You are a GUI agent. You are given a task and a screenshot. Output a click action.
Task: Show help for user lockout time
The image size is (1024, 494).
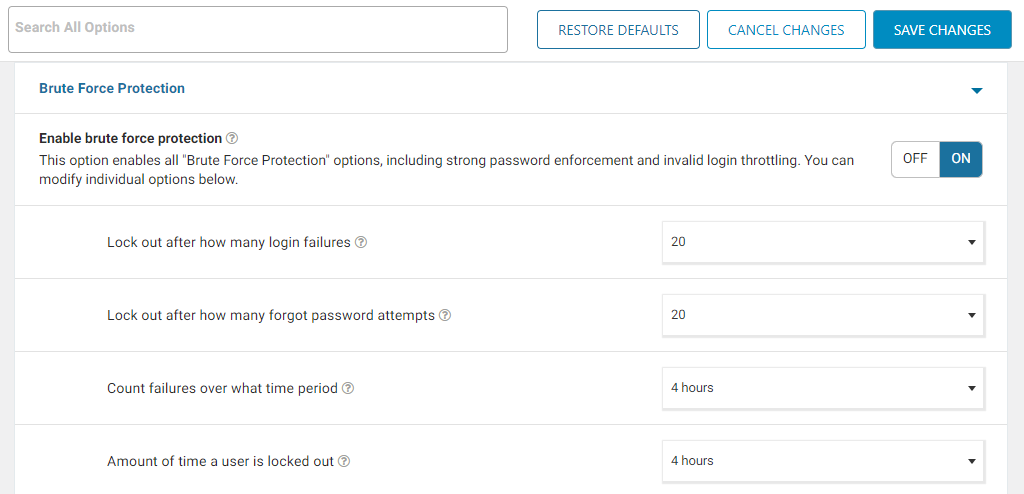(344, 461)
